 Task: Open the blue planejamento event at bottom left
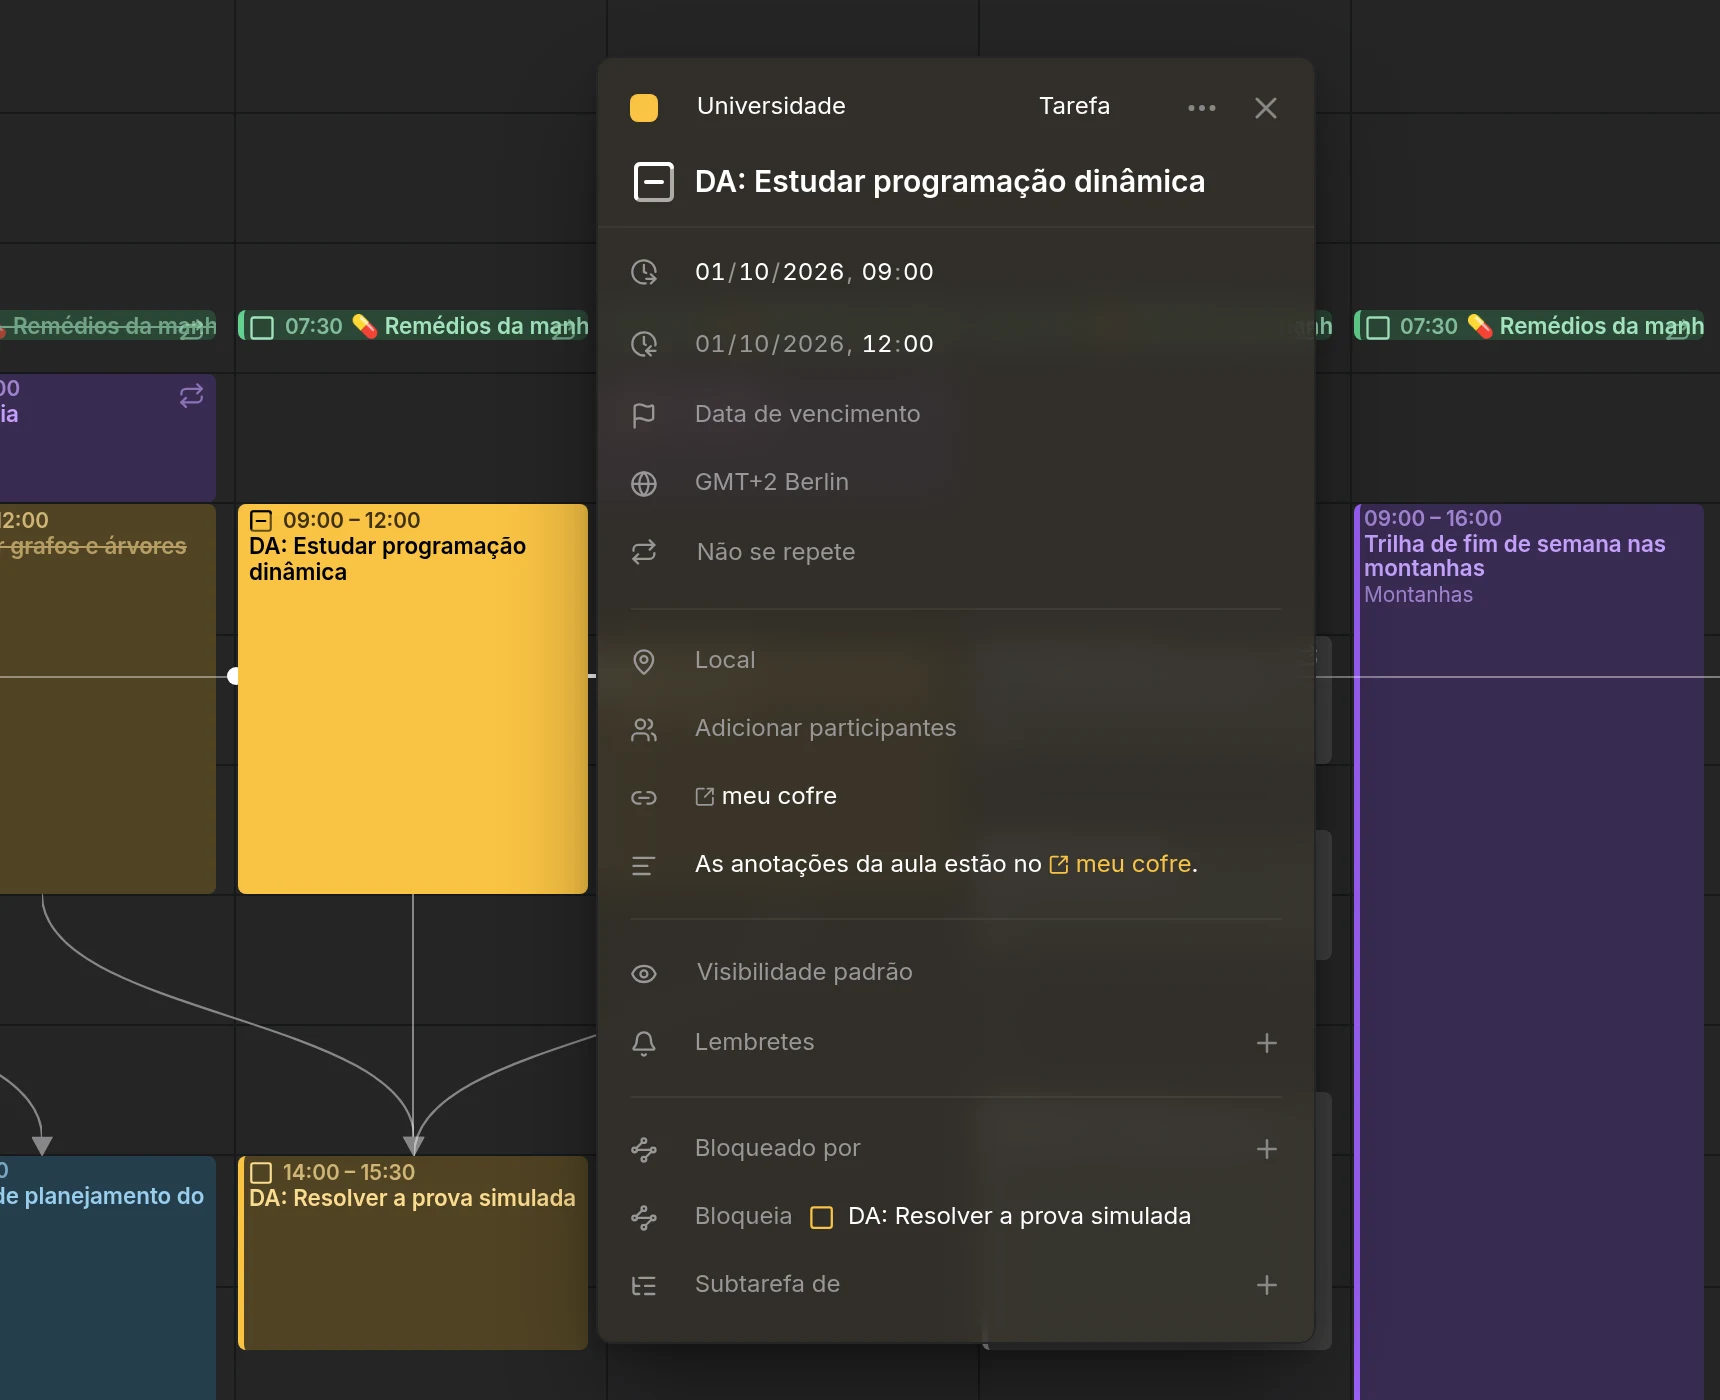point(108,1278)
